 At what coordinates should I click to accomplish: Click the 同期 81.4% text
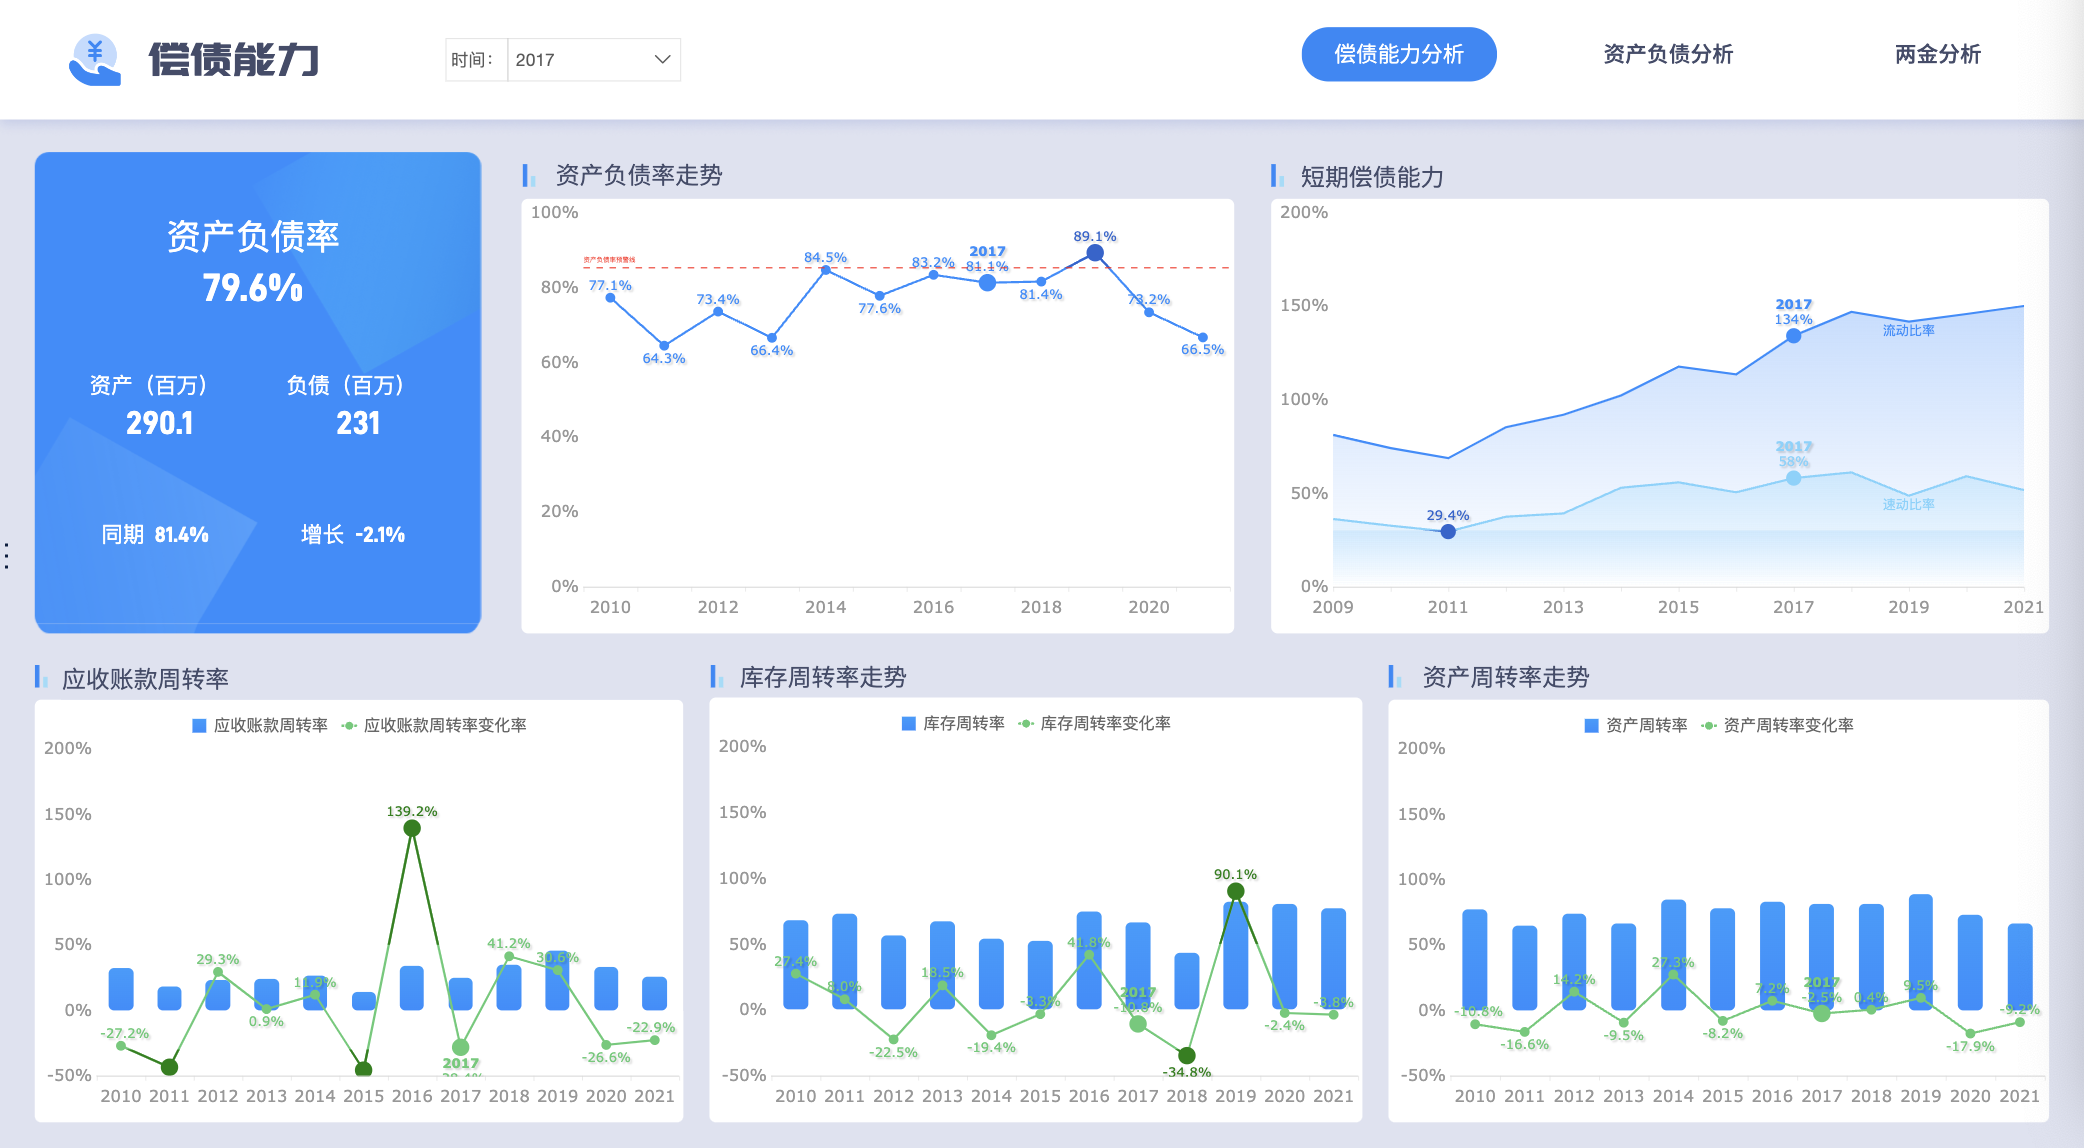tap(155, 534)
